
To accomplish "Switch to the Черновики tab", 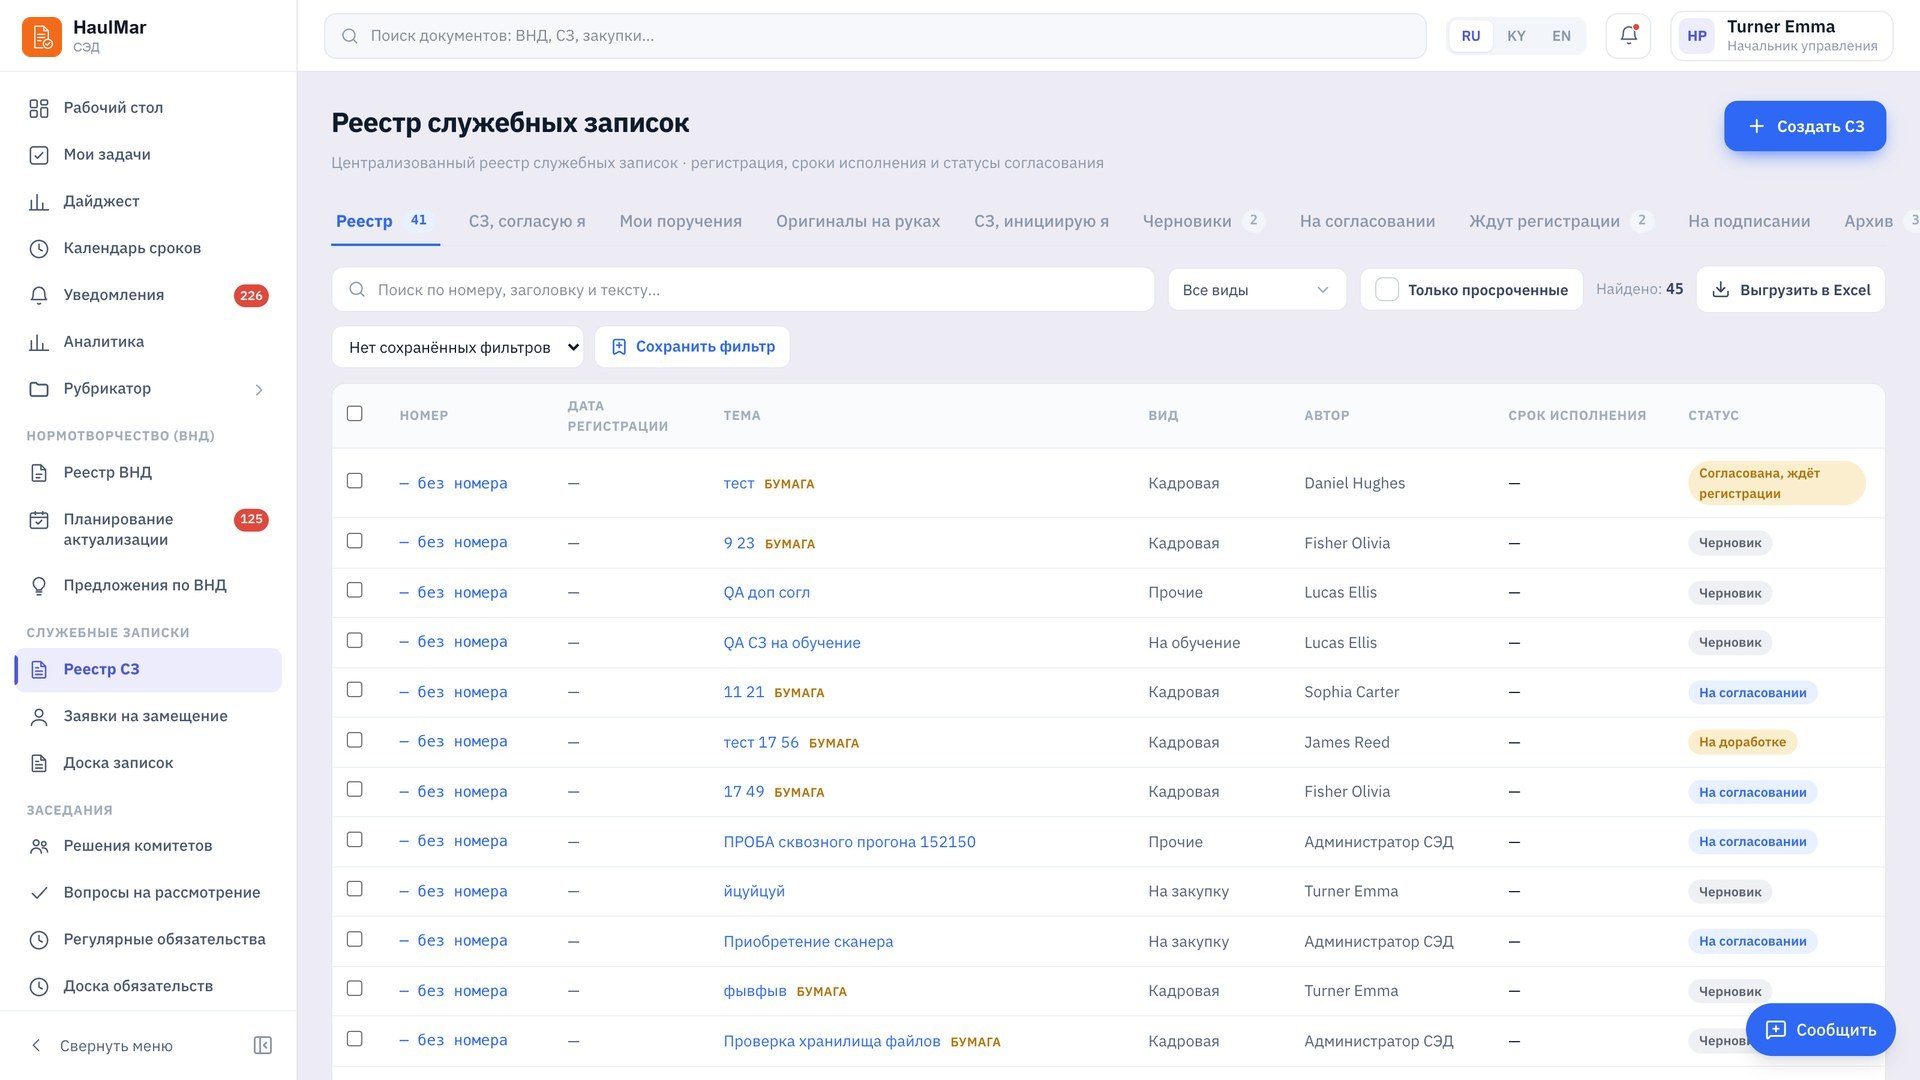I will [x=1203, y=221].
